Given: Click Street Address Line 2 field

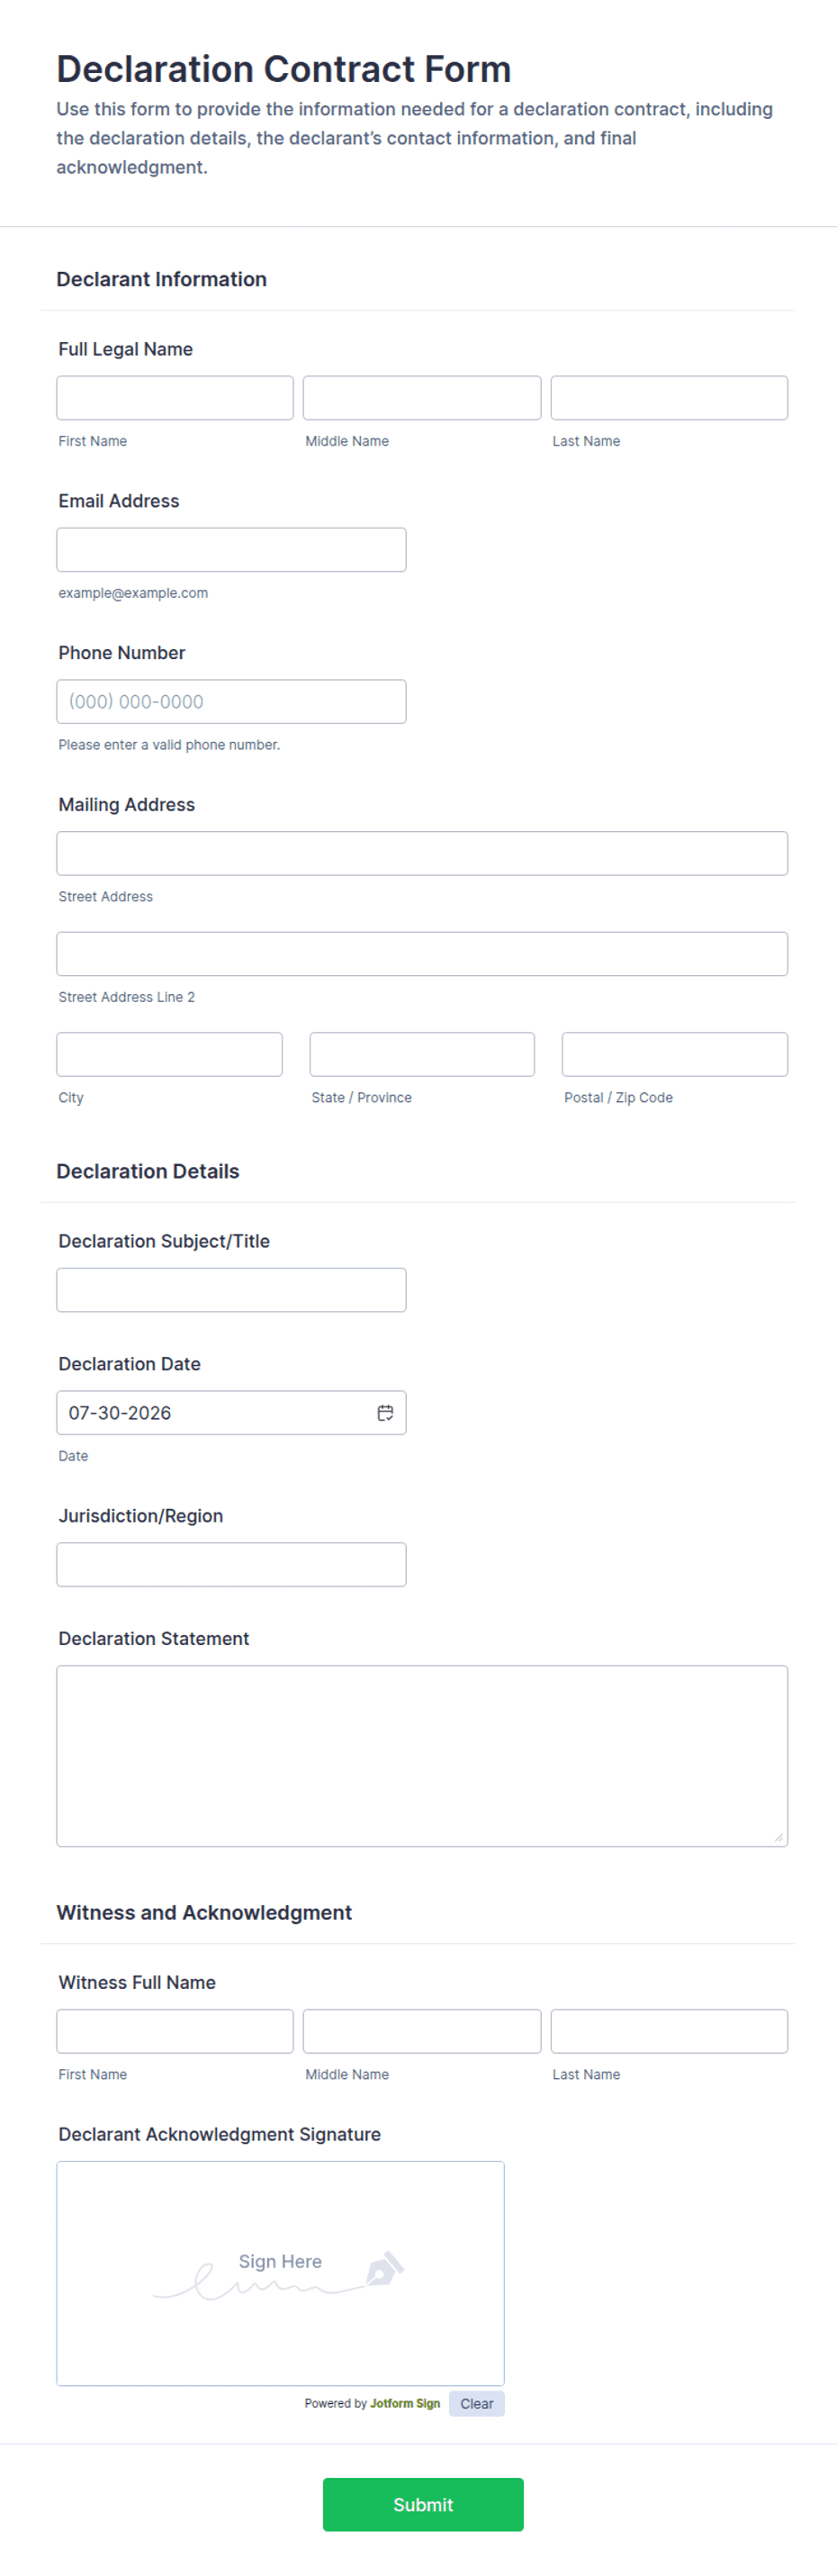Looking at the screenshot, I should coord(422,954).
